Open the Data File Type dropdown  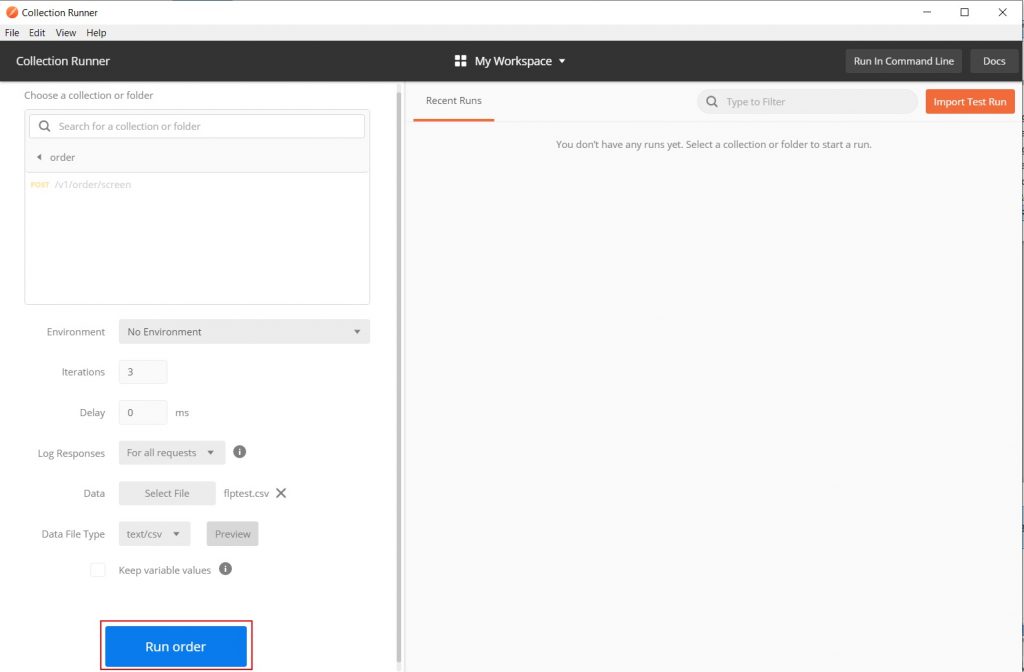pos(154,534)
